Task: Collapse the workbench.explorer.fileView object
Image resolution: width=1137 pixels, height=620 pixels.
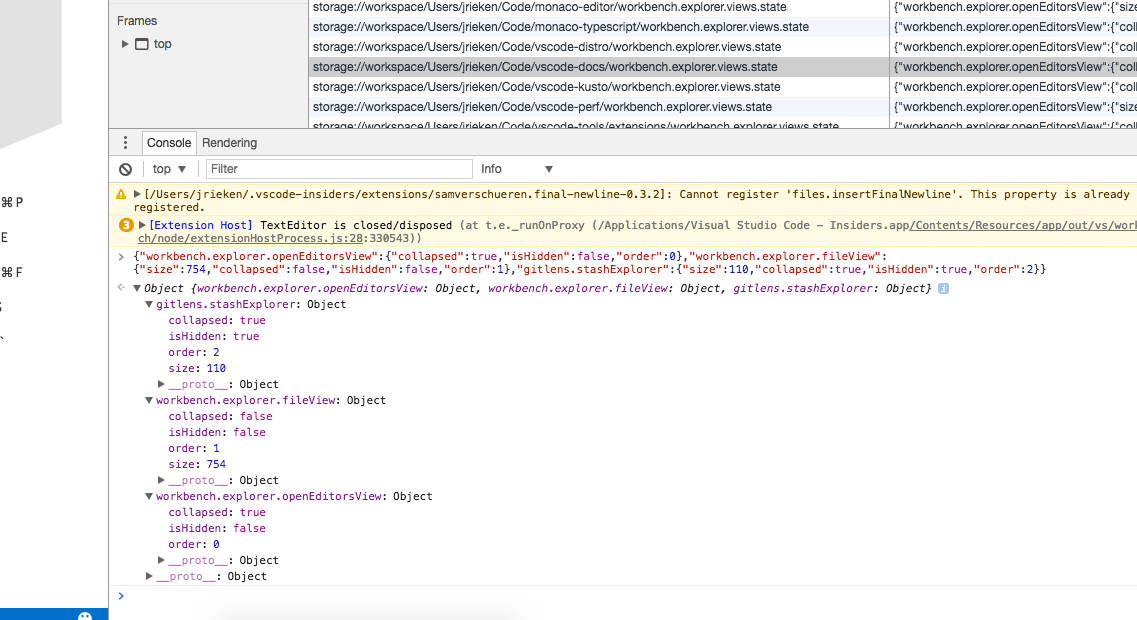Action: click(149, 400)
